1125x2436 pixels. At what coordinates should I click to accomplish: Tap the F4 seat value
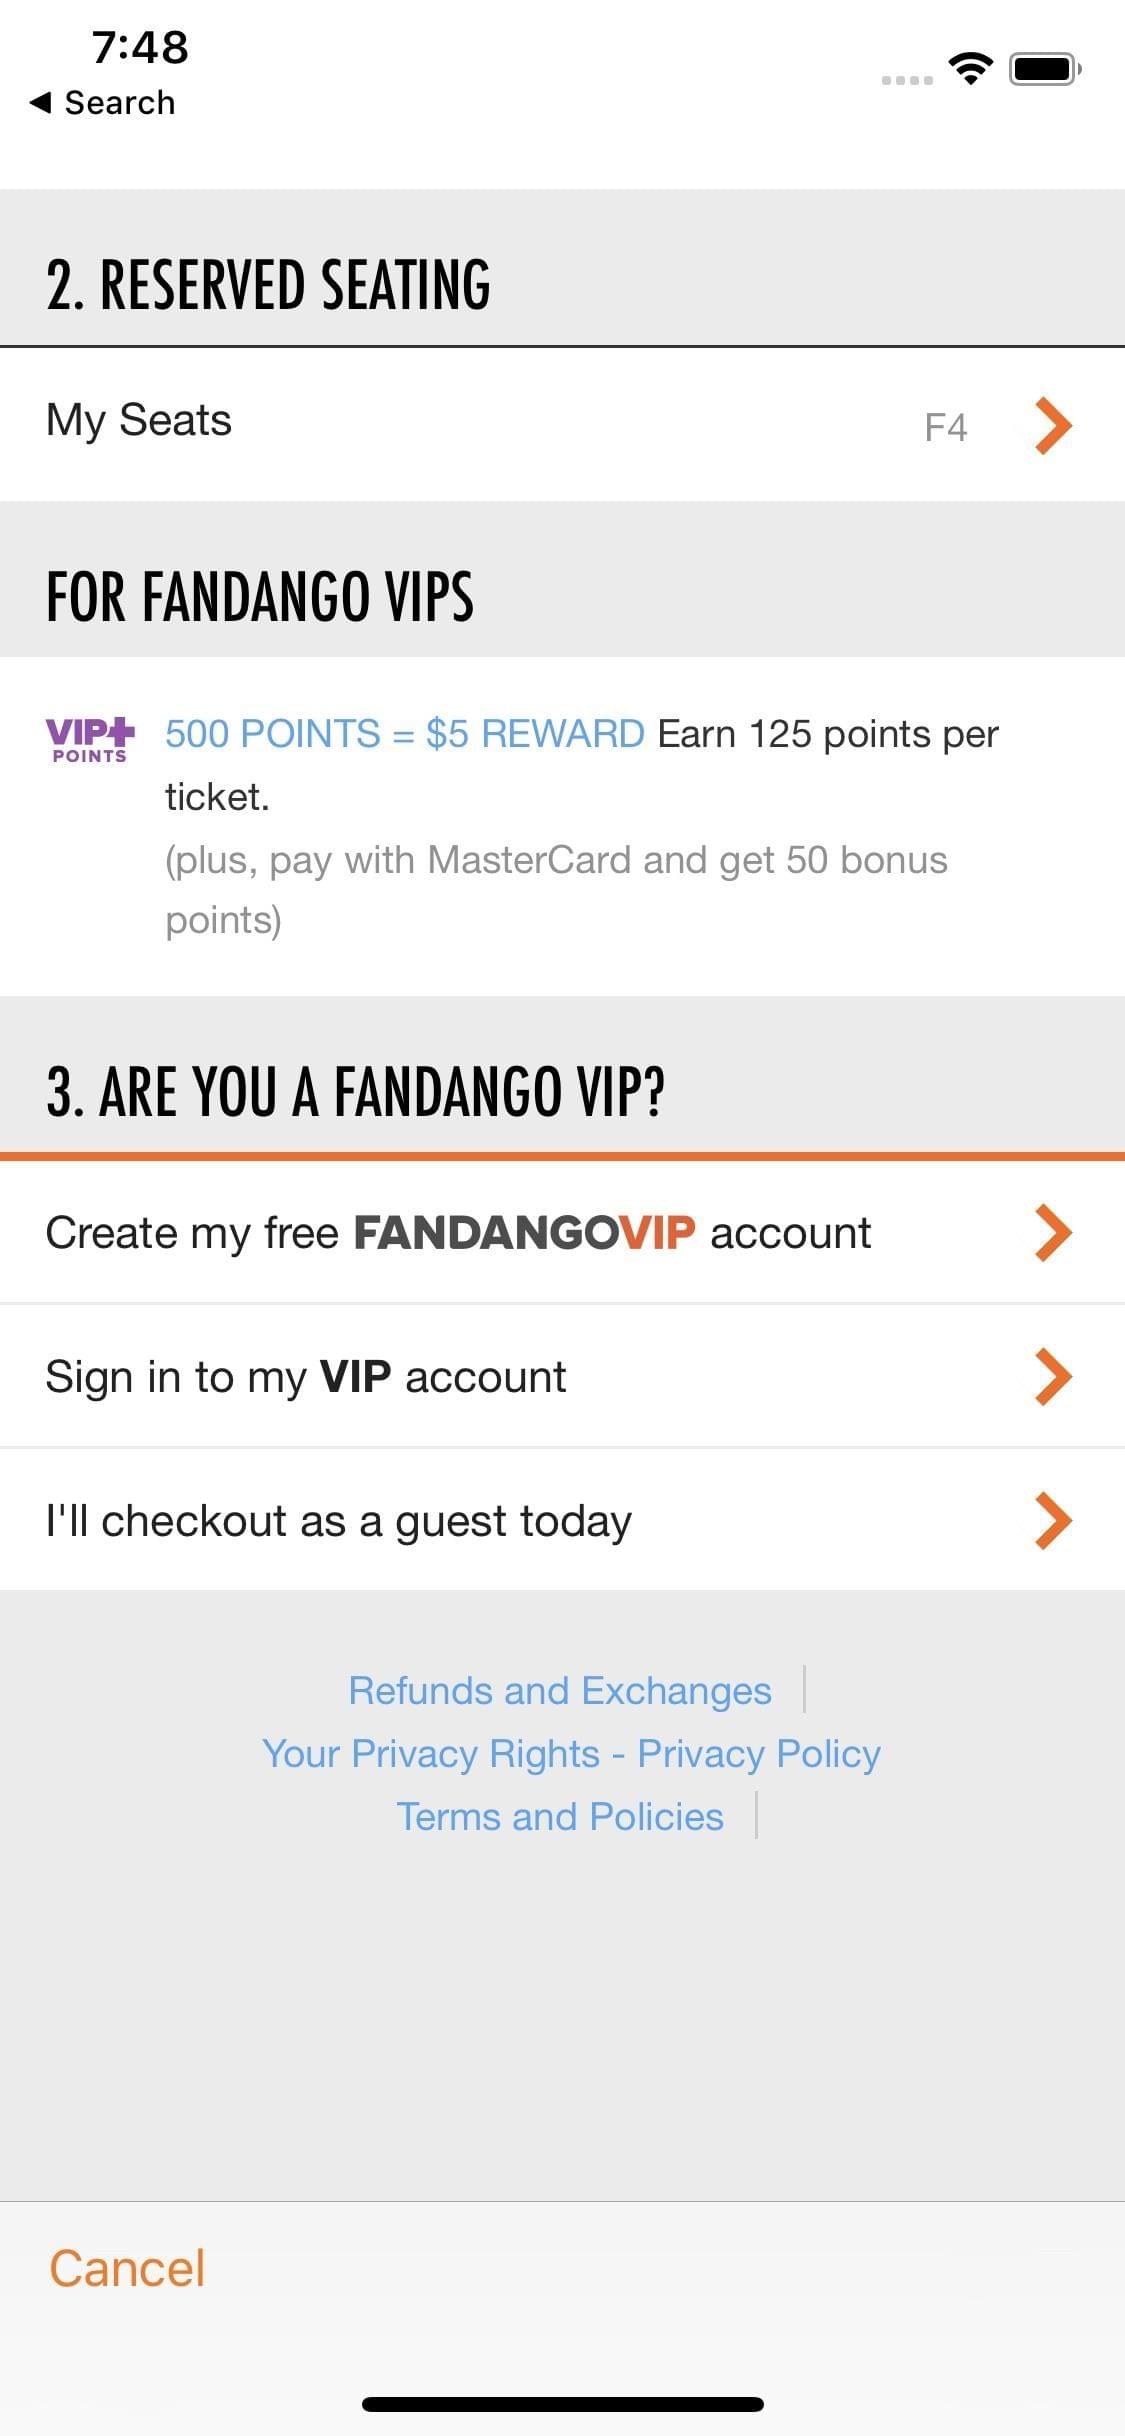click(x=945, y=427)
